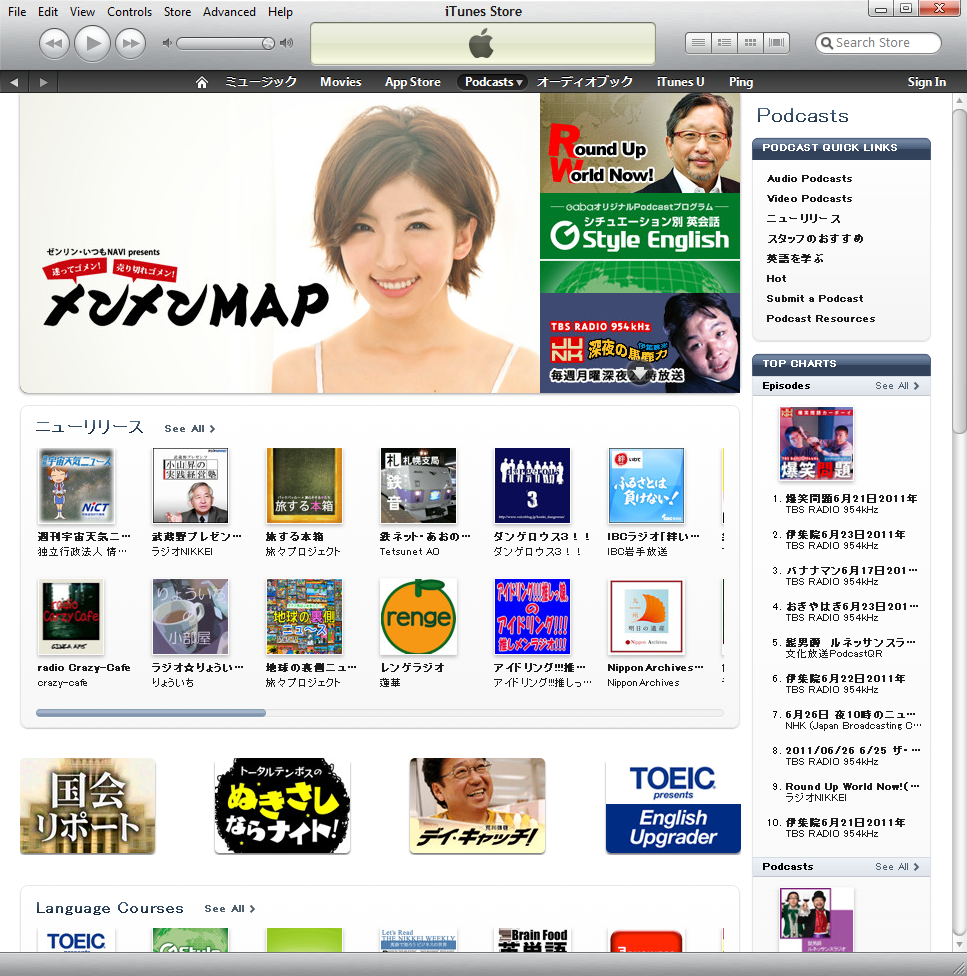Go back with the left arrow
The image size is (967, 976).
(x=14, y=82)
